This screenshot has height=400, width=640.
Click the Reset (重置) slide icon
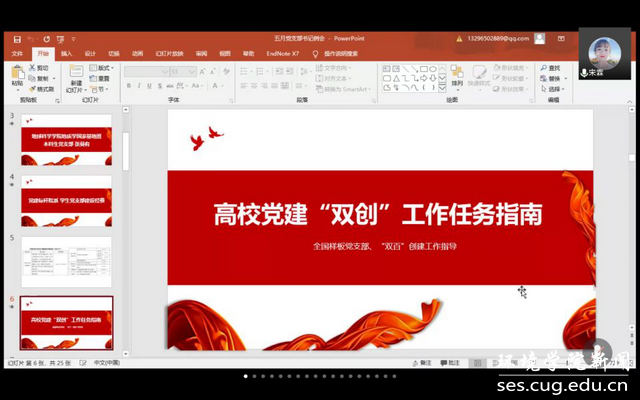pyautogui.click(x=100, y=78)
